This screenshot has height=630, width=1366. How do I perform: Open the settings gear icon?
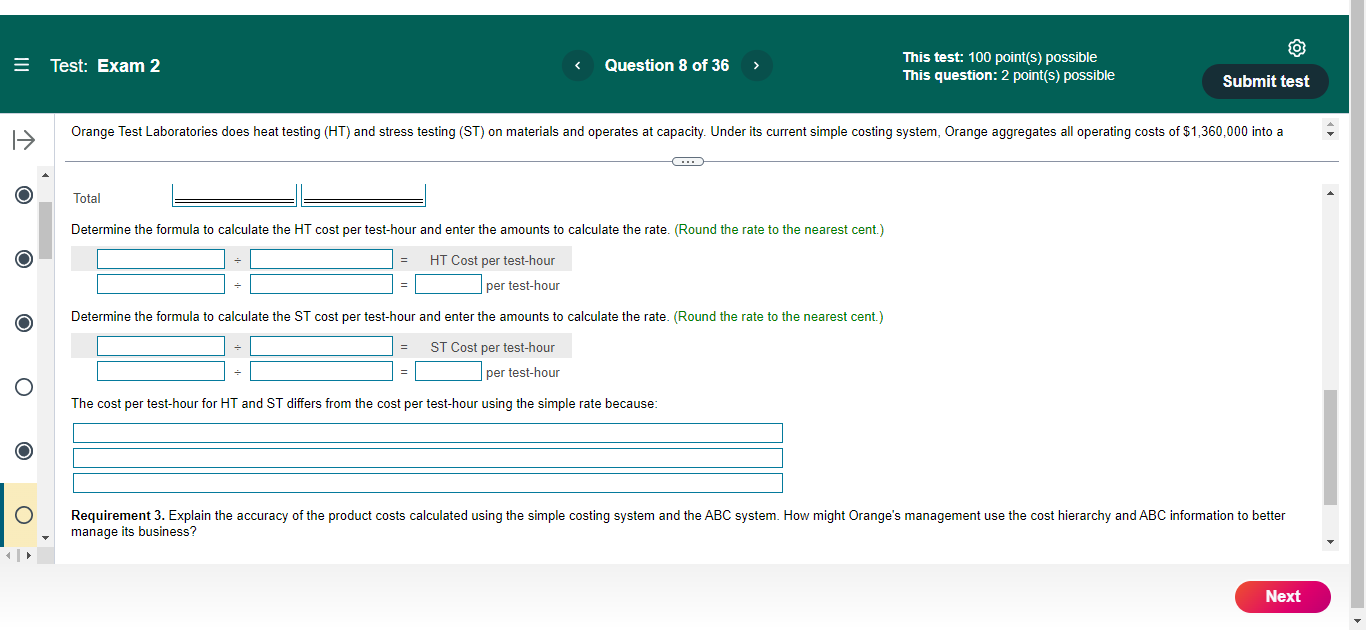(1297, 47)
